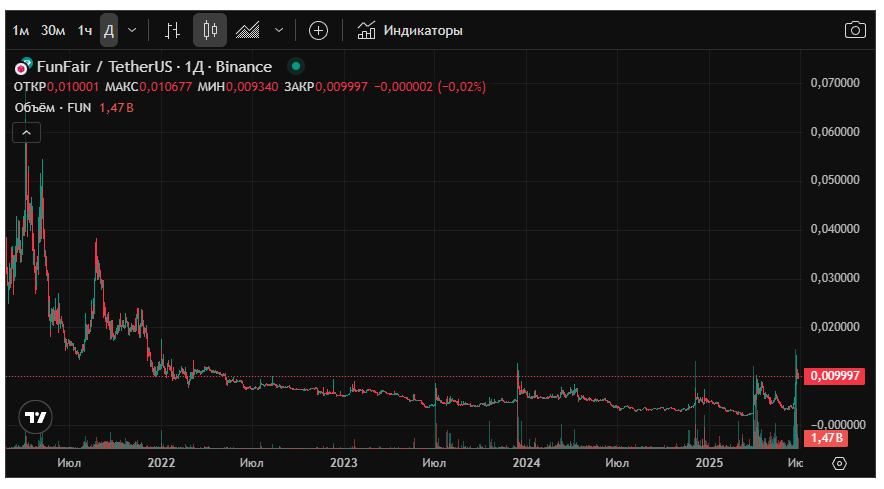The image size is (884, 489).
Task: Click the 0,040000 price axis label
Action: [x=835, y=229]
